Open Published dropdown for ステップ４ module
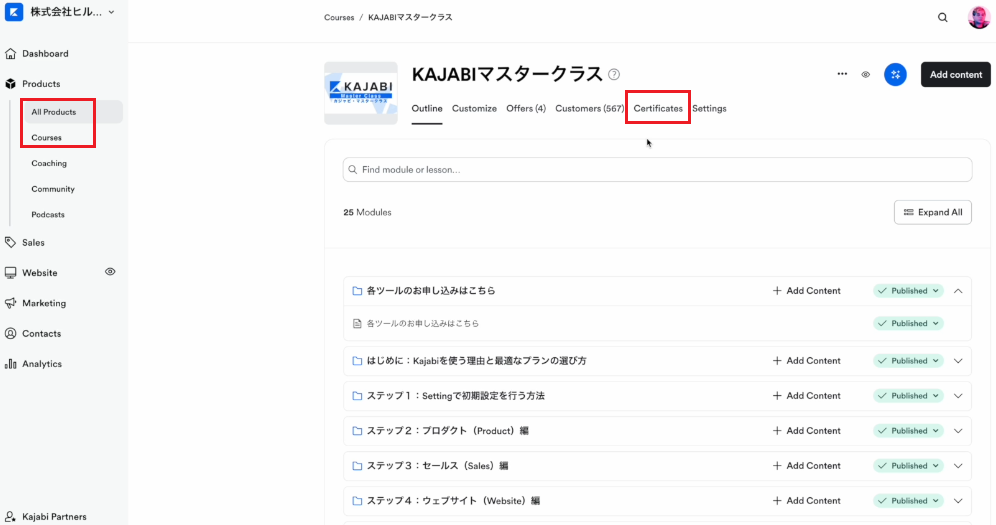This screenshot has height=525, width=996. tap(908, 500)
